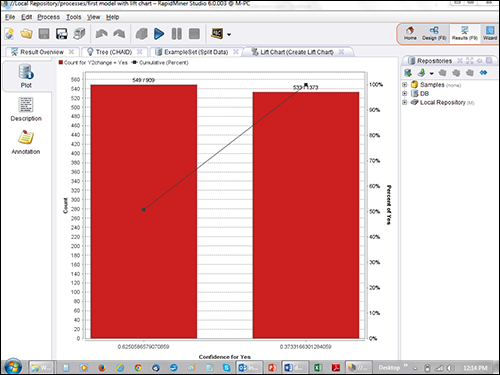Switch to the Result Overview tab

pyautogui.click(x=42, y=52)
